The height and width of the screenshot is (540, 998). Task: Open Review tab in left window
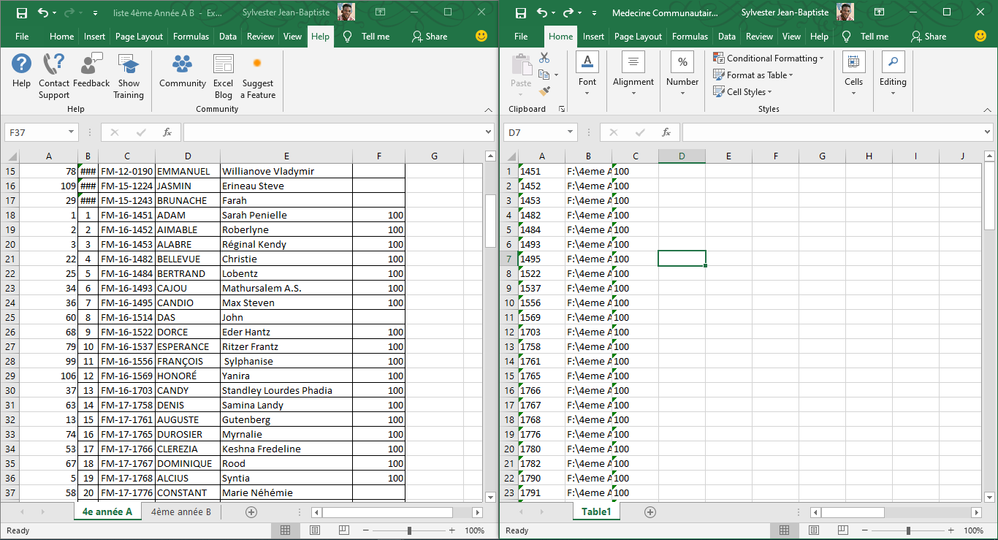(x=260, y=36)
